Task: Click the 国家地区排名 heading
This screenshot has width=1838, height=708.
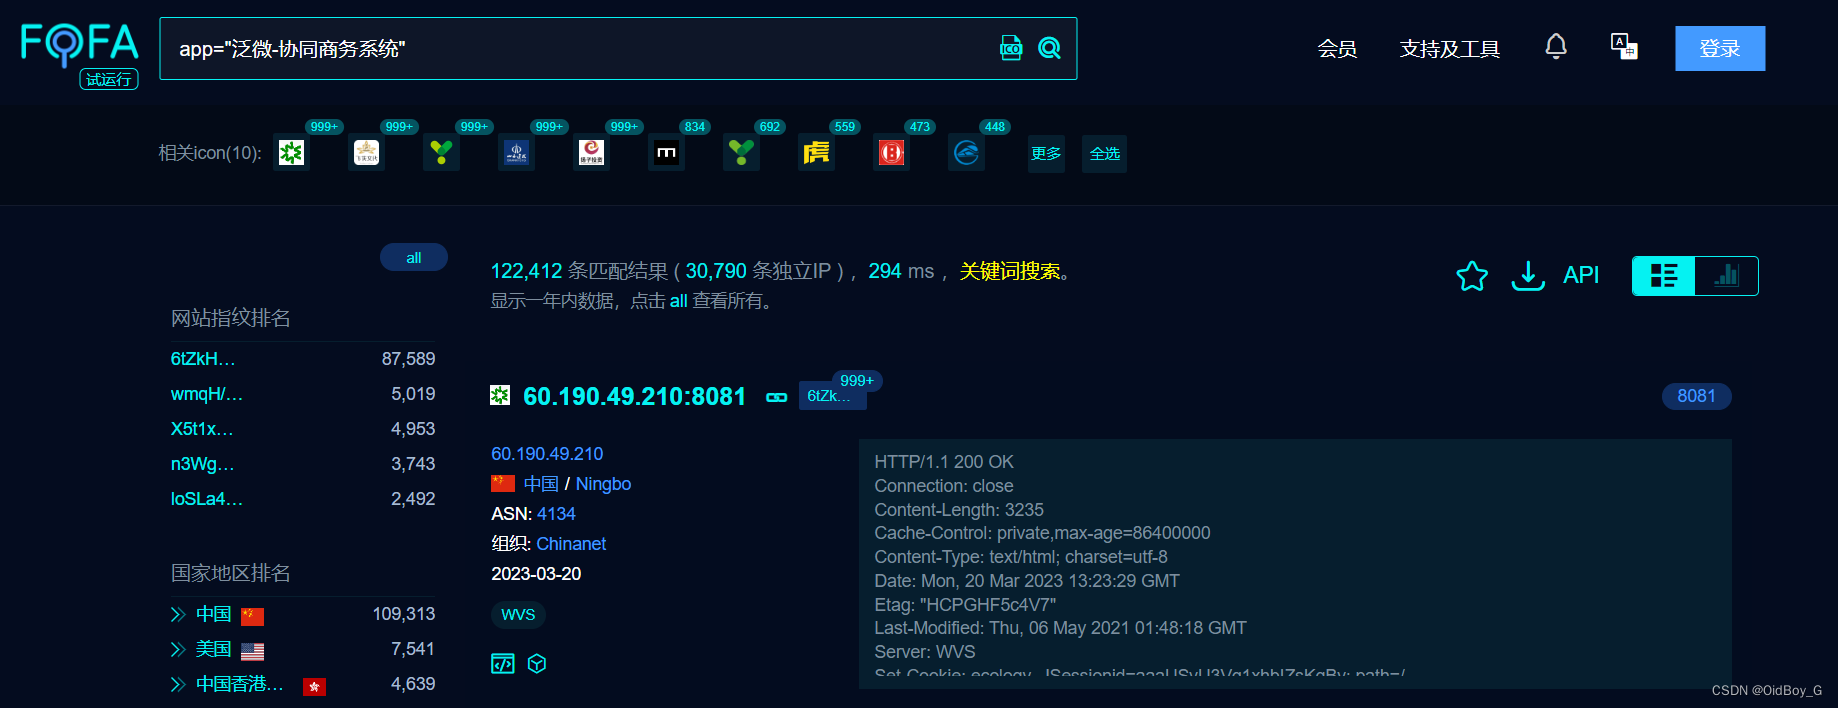Action: pyautogui.click(x=231, y=573)
